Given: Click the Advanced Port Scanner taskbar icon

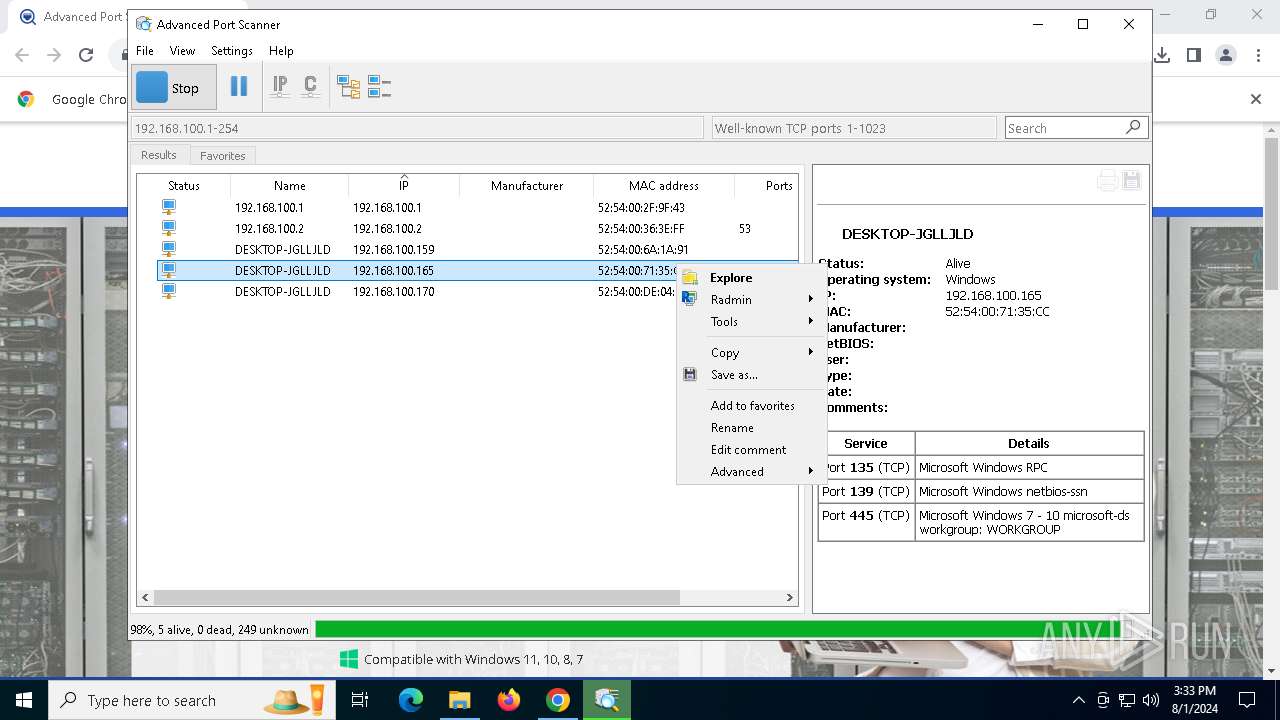Looking at the screenshot, I should [607, 700].
